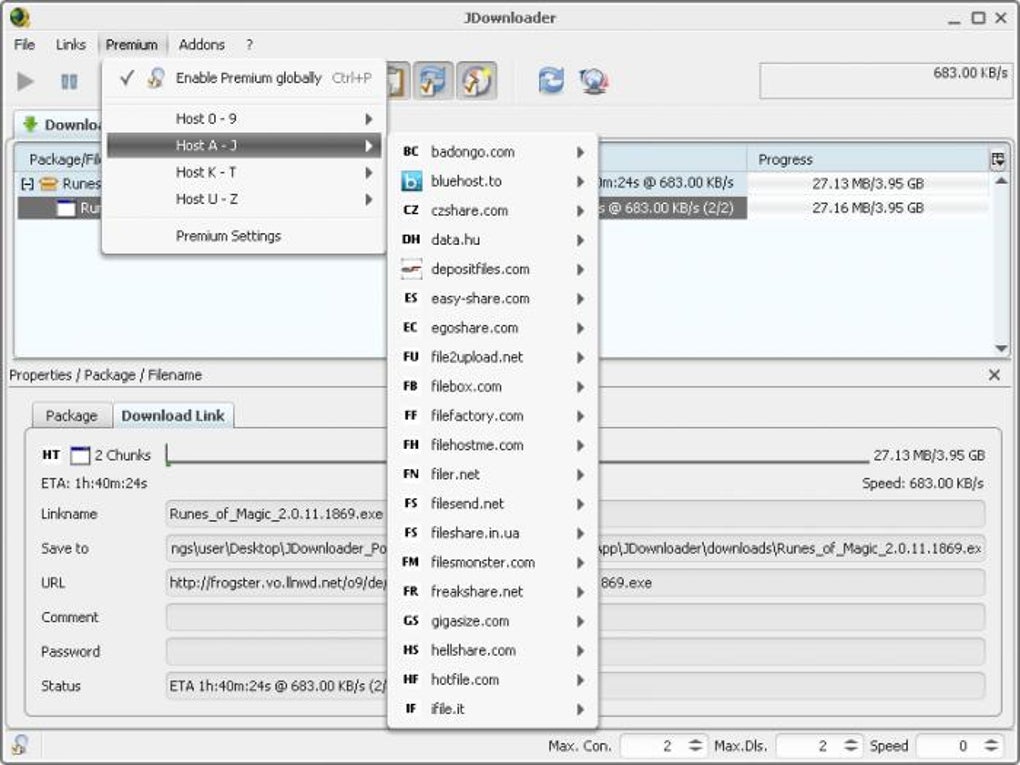
Task: Expand freakshare.net submenu arrow
Action: coord(580,591)
